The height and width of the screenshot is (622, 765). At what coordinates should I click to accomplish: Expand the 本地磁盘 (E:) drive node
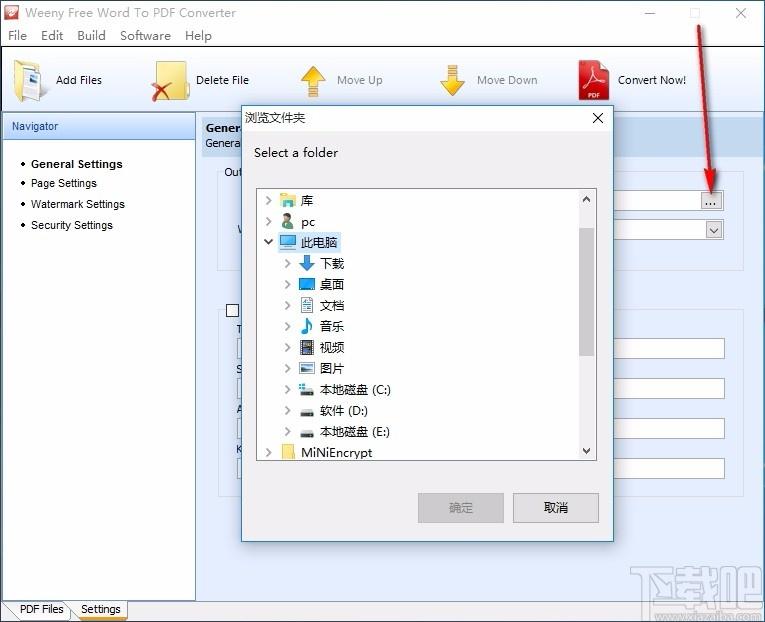coord(288,431)
